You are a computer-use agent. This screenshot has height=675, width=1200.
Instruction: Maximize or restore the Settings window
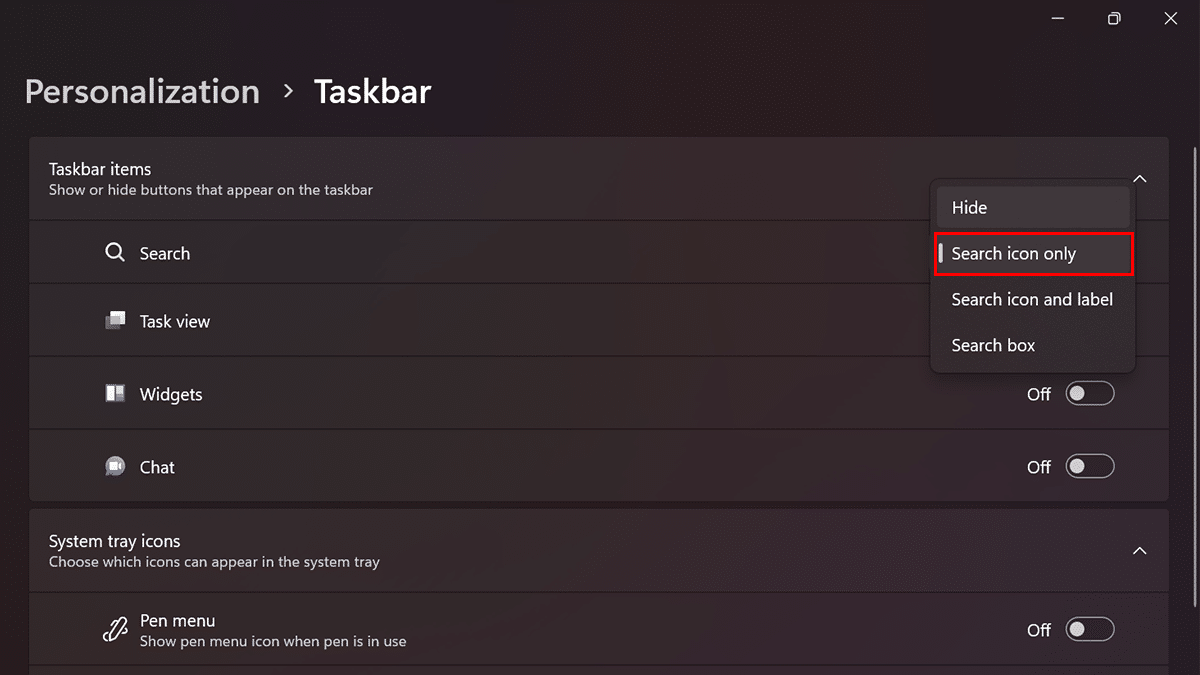(1114, 19)
